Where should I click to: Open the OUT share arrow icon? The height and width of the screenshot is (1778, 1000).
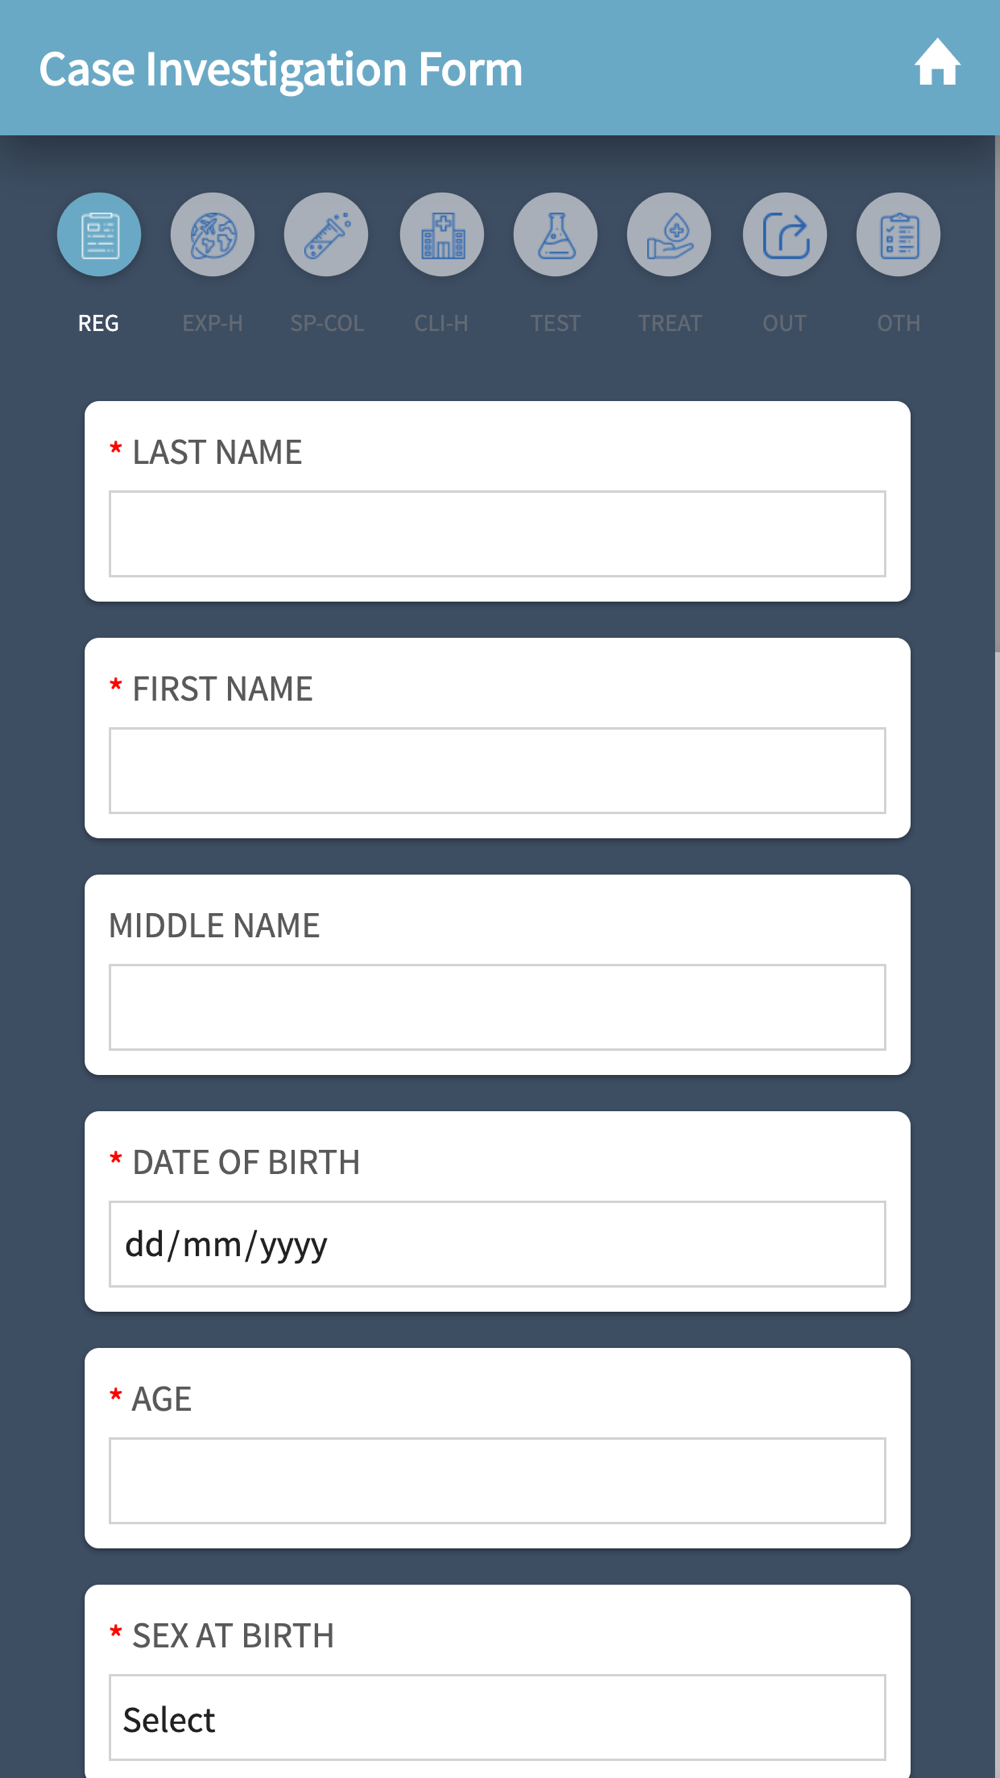(785, 235)
